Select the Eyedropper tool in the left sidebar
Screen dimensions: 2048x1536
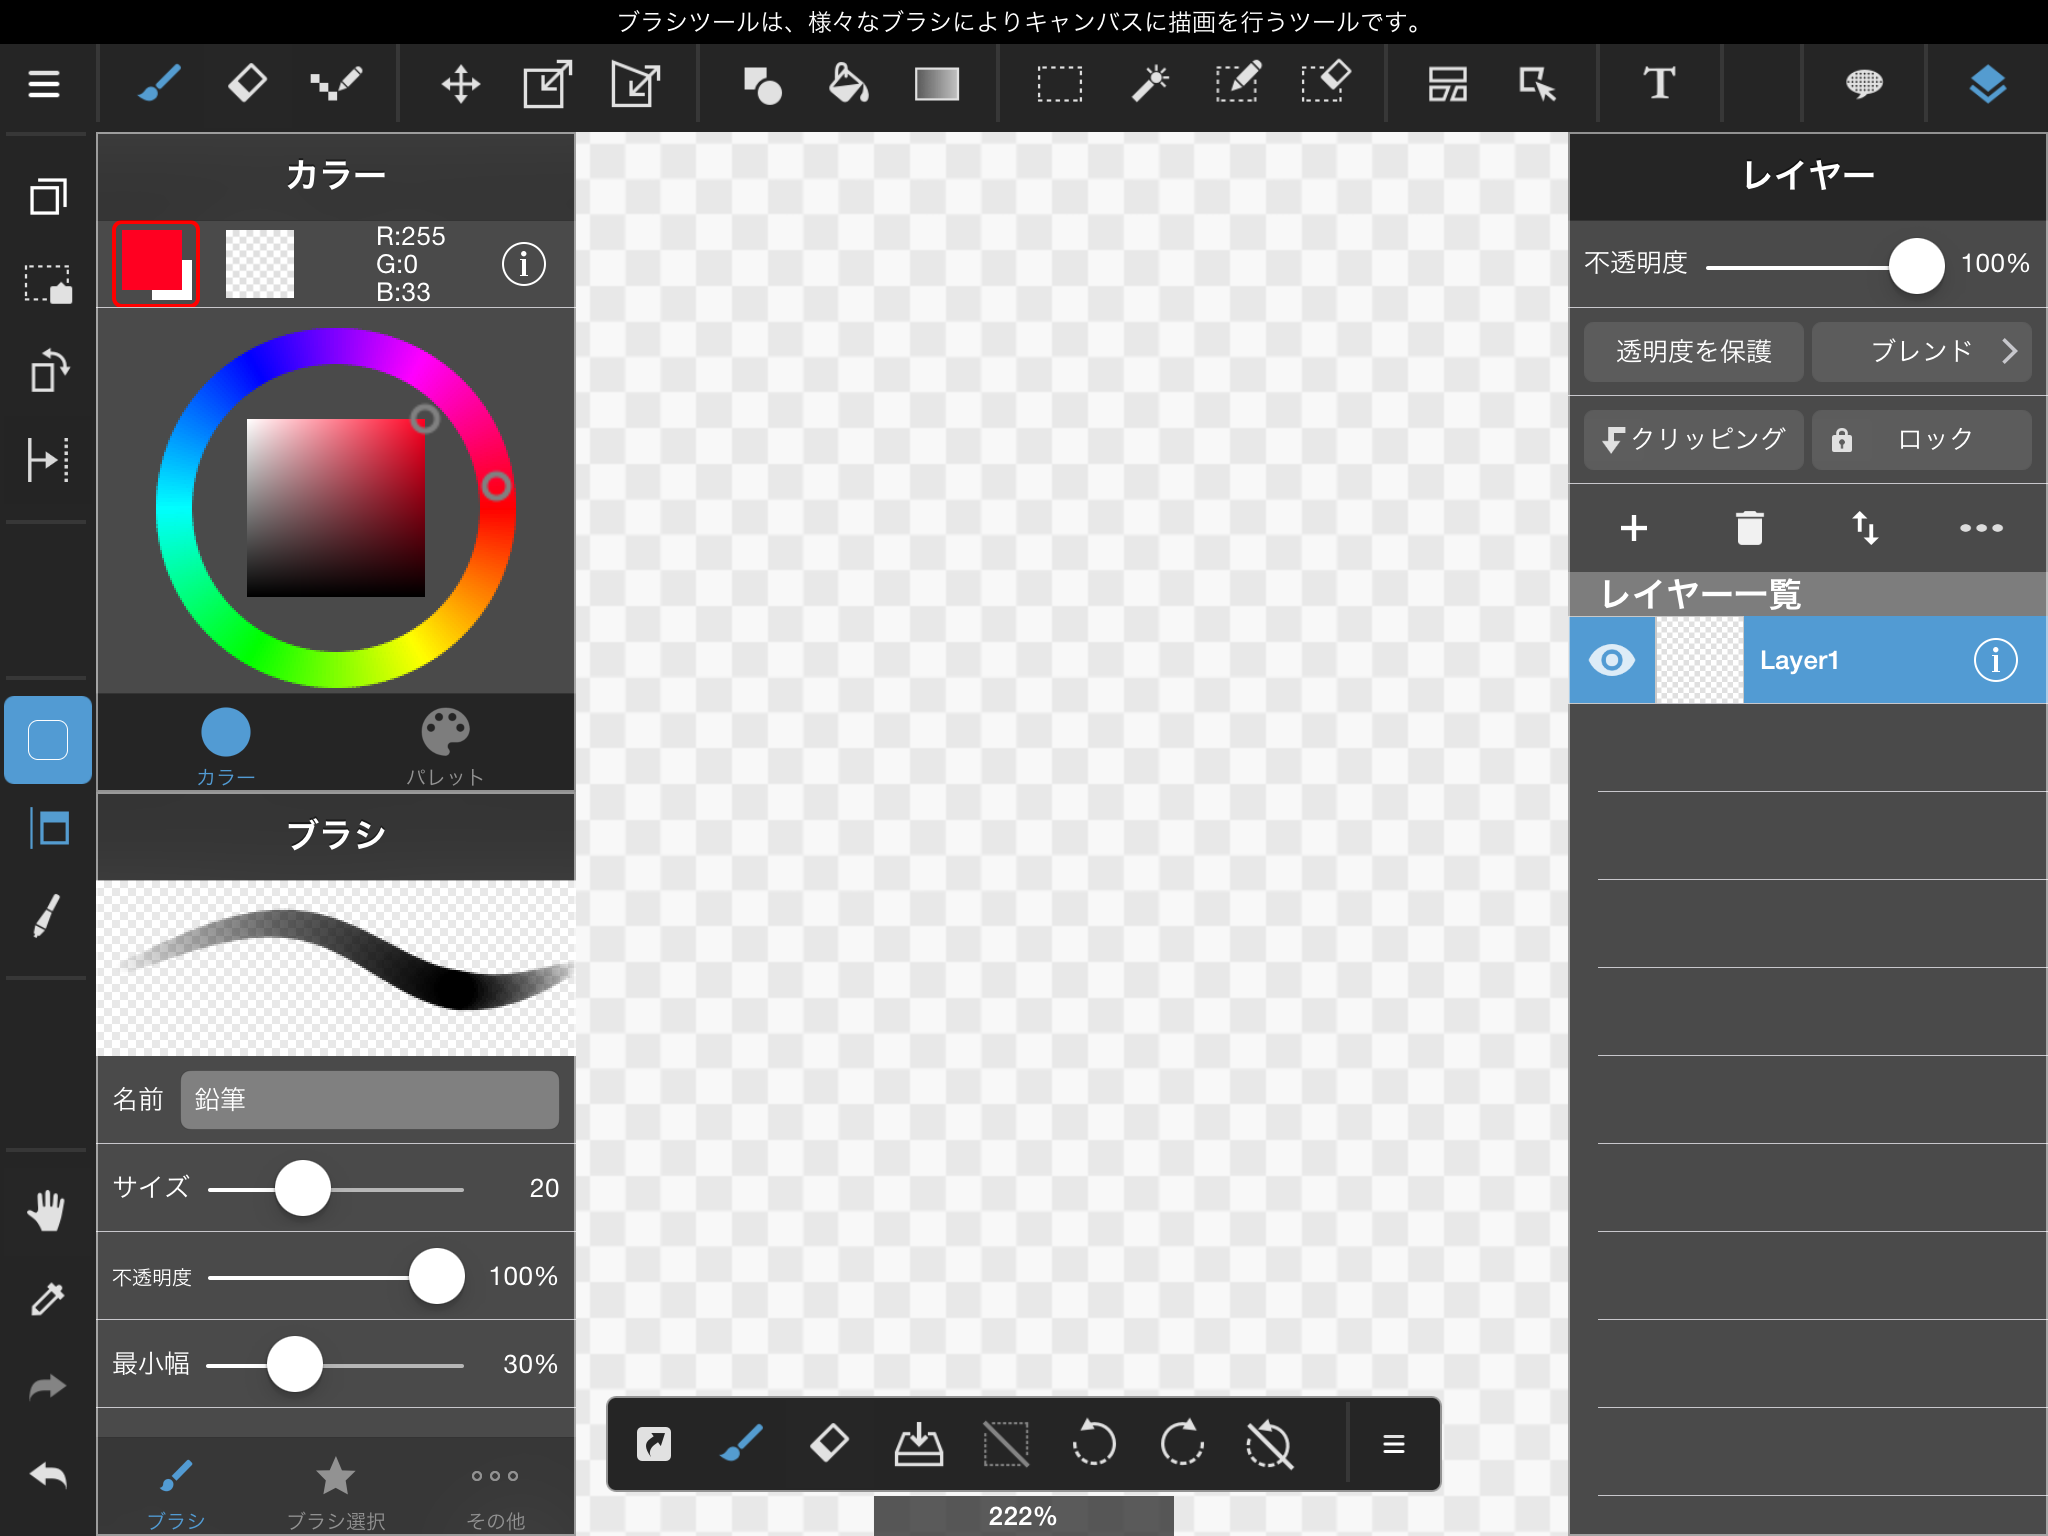[x=45, y=1297]
